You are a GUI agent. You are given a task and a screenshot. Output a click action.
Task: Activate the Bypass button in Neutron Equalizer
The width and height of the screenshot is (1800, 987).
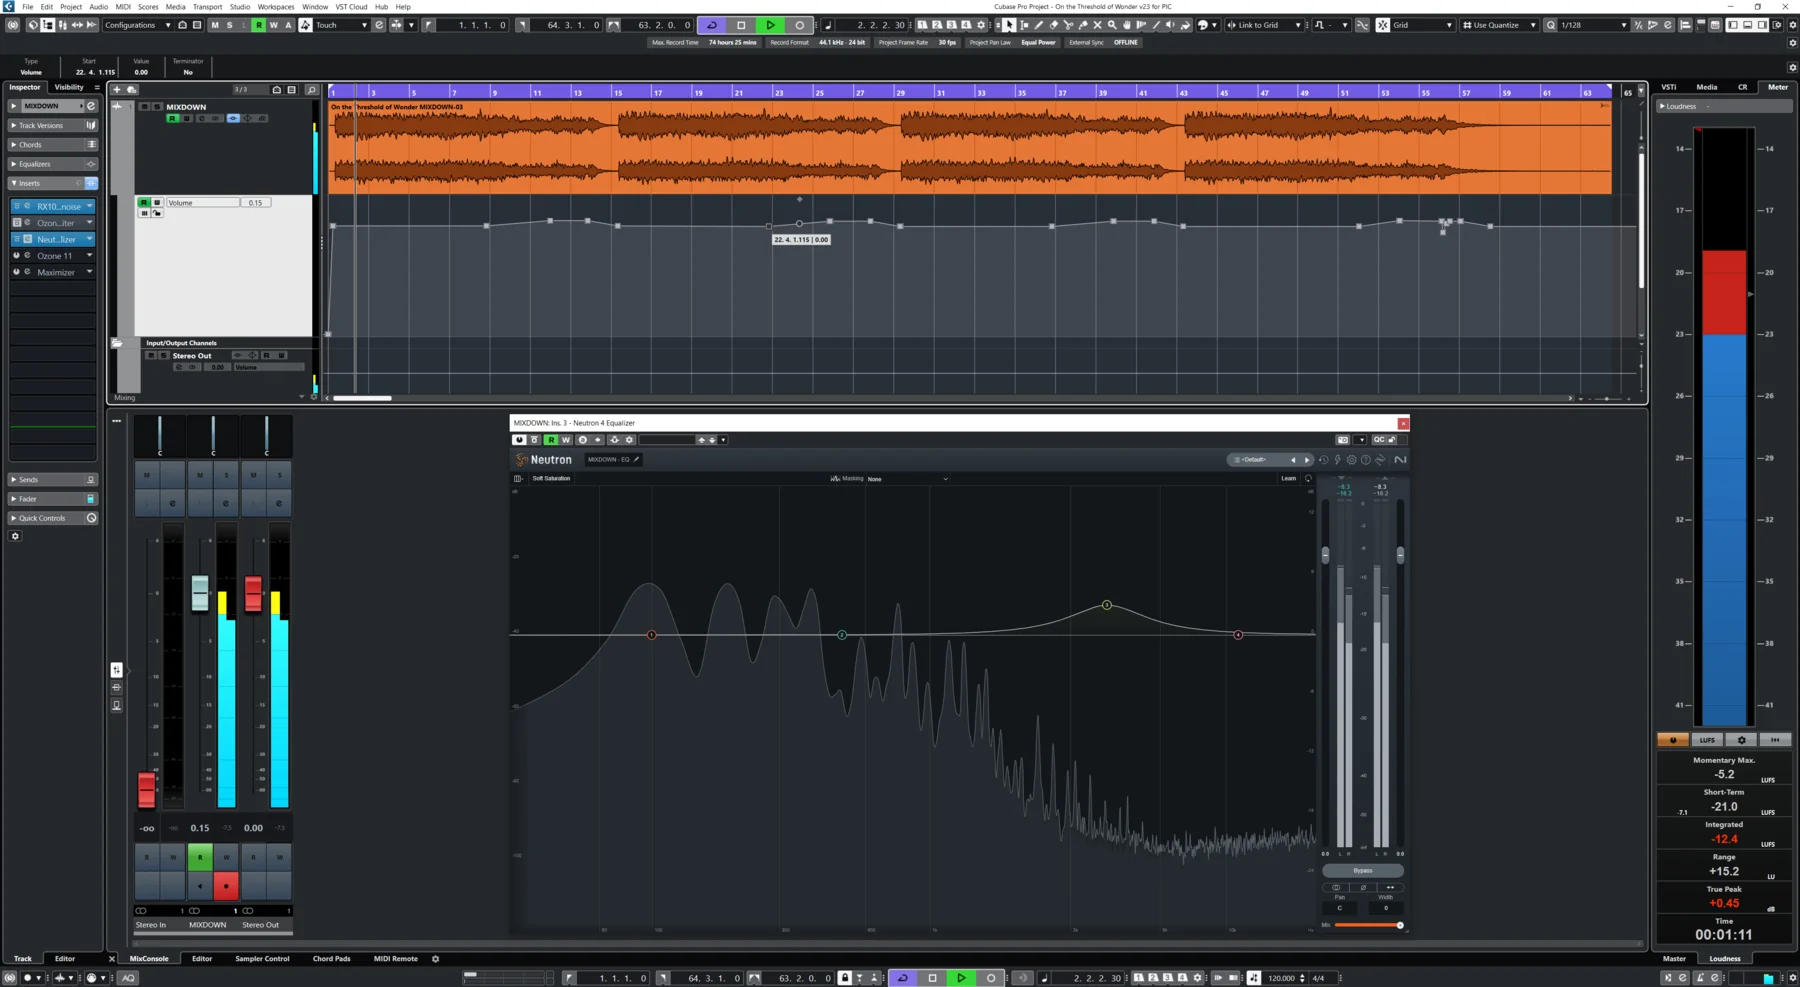[x=1362, y=870]
